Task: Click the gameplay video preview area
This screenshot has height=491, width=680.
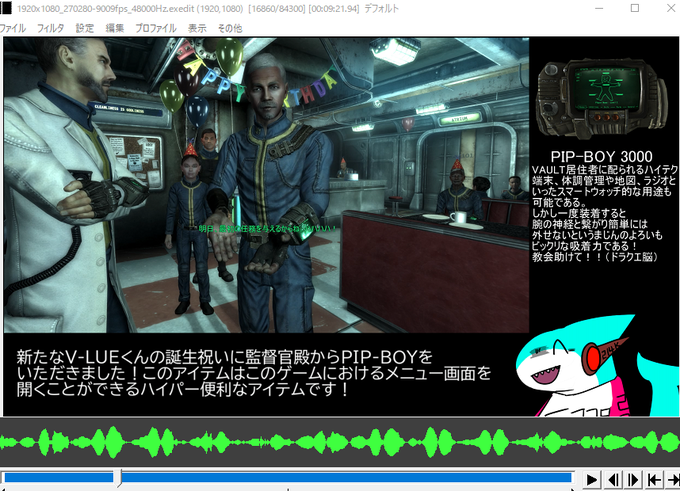Action: (266, 185)
